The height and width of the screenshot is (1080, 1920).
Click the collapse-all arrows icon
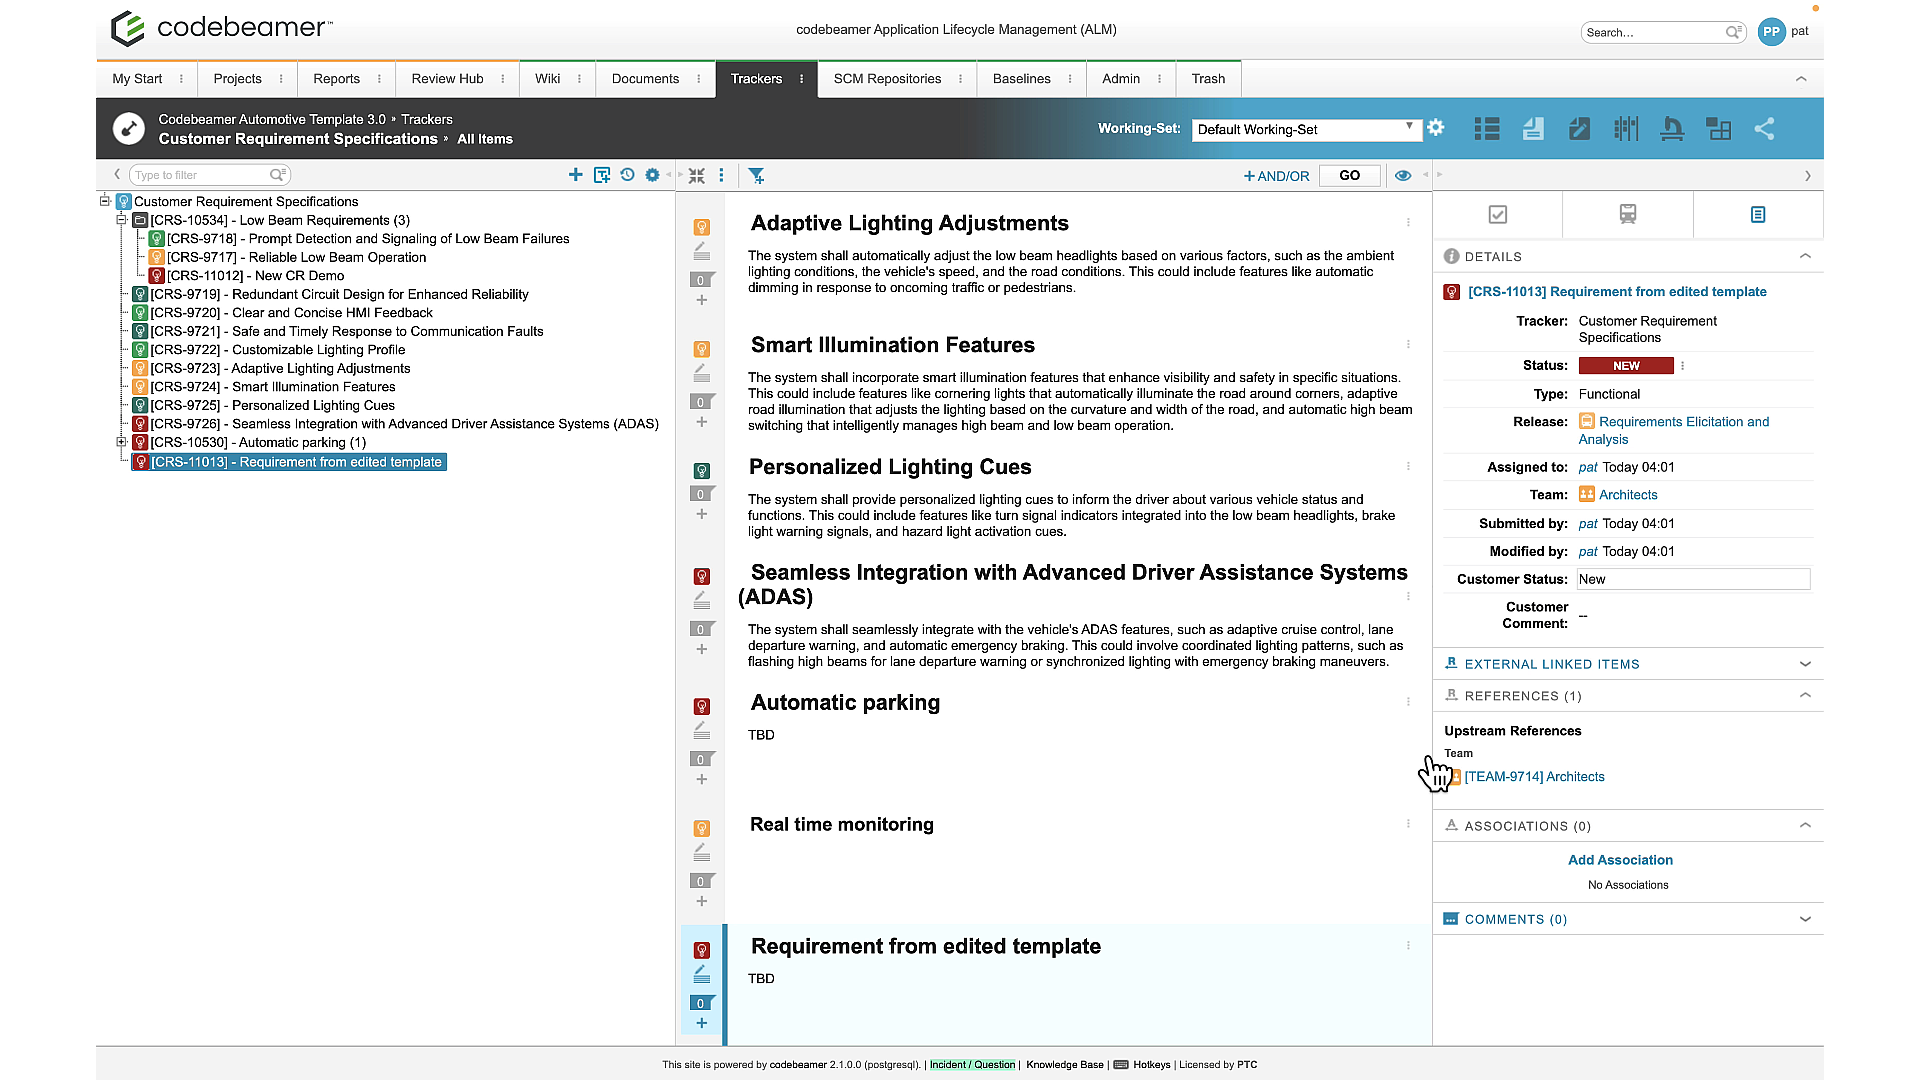tap(697, 176)
